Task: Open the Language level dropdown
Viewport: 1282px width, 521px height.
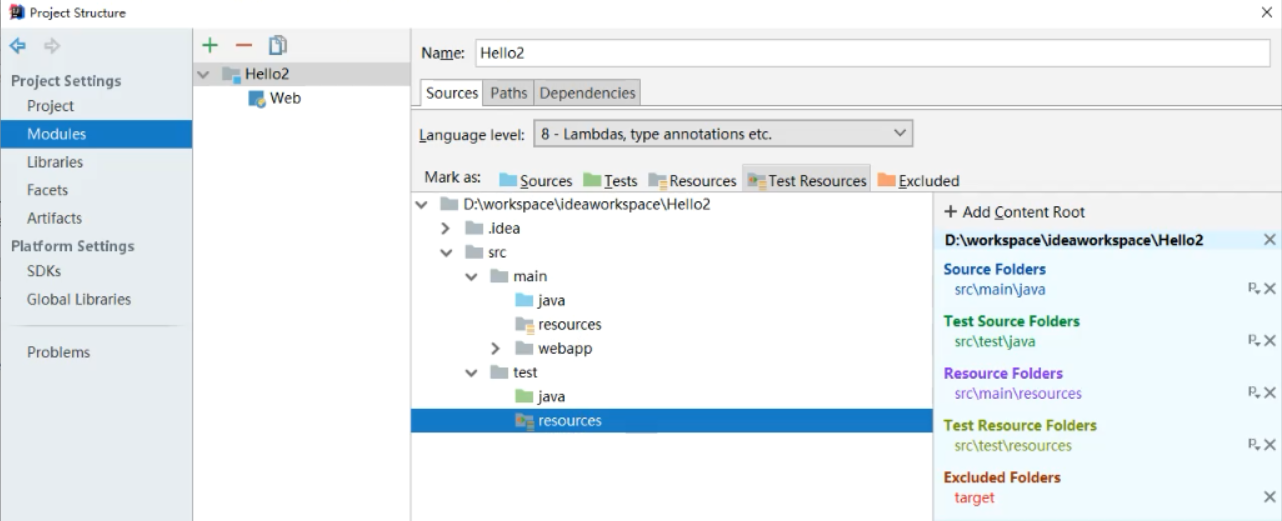Action: [723, 133]
